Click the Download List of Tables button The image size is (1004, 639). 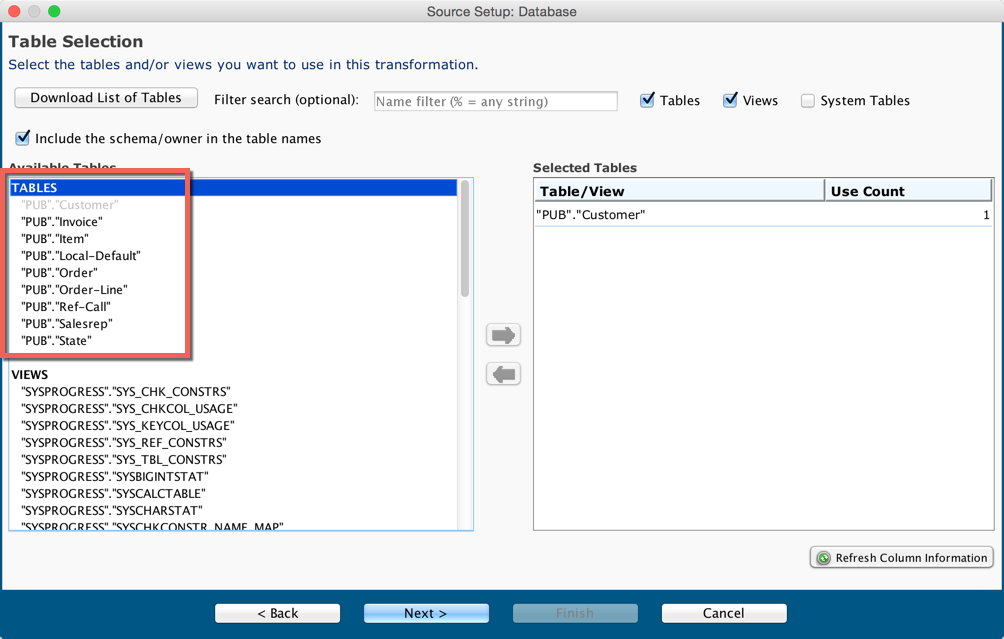105,97
